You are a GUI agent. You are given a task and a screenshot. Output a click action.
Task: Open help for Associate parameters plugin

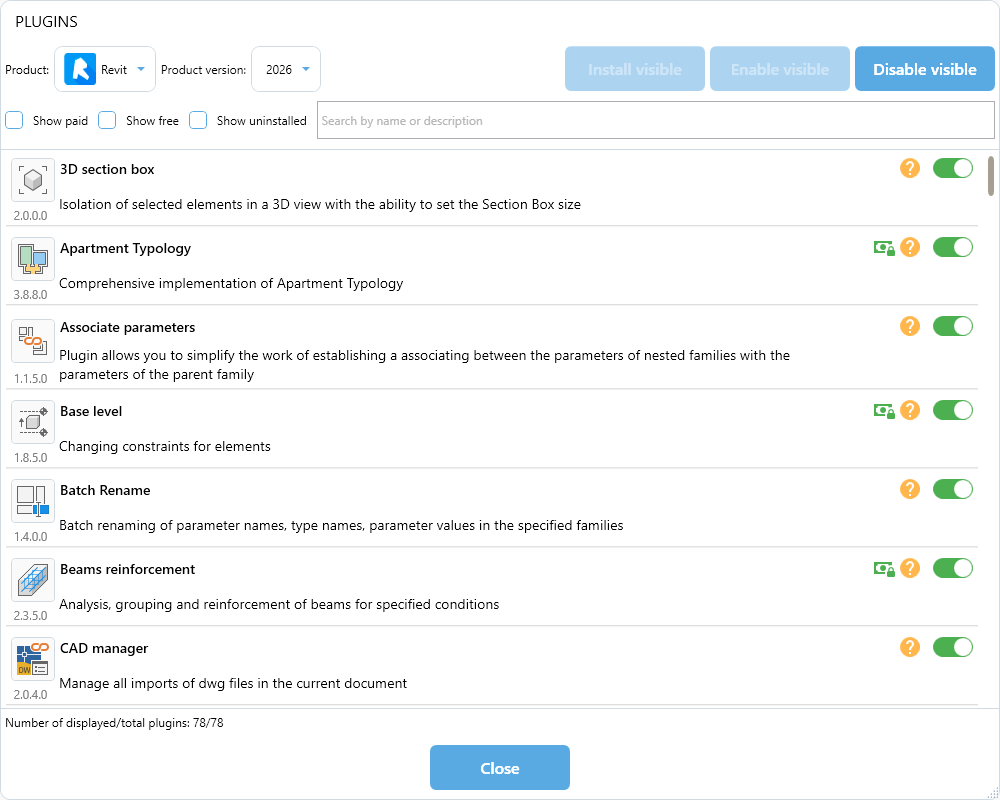[x=909, y=326]
